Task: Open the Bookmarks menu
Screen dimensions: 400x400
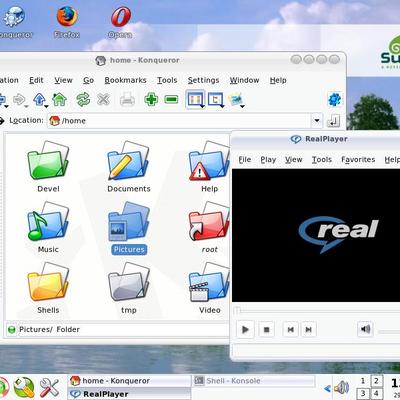Action: tap(125, 80)
